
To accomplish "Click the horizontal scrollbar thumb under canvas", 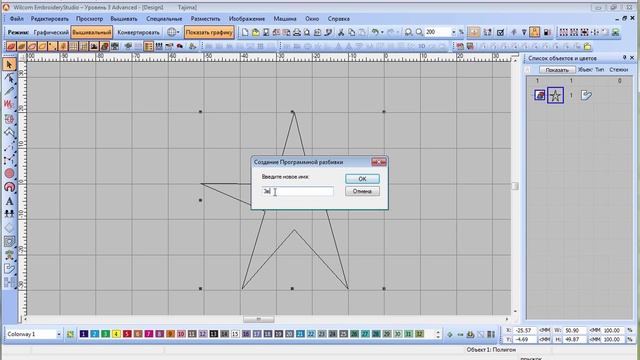I will pyautogui.click(x=259, y=319).
